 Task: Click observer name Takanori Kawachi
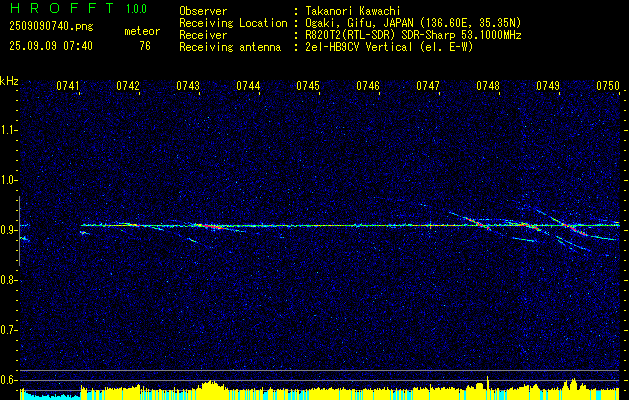[x=351, y=11]
